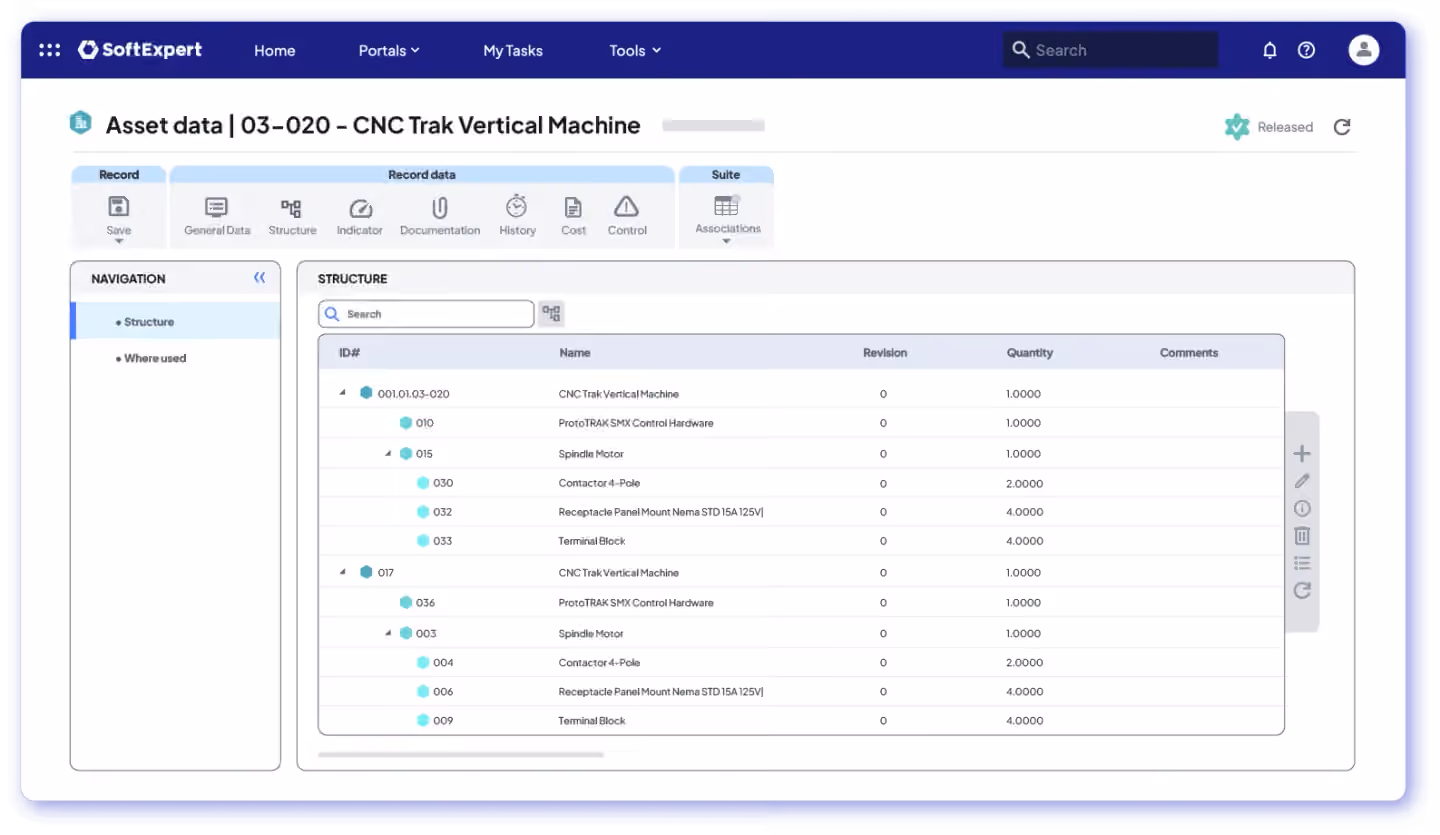Screen dimensions: 1440x835
Task: Click the add plus icon in side toolbar
Action: [x=1302, y=454]
